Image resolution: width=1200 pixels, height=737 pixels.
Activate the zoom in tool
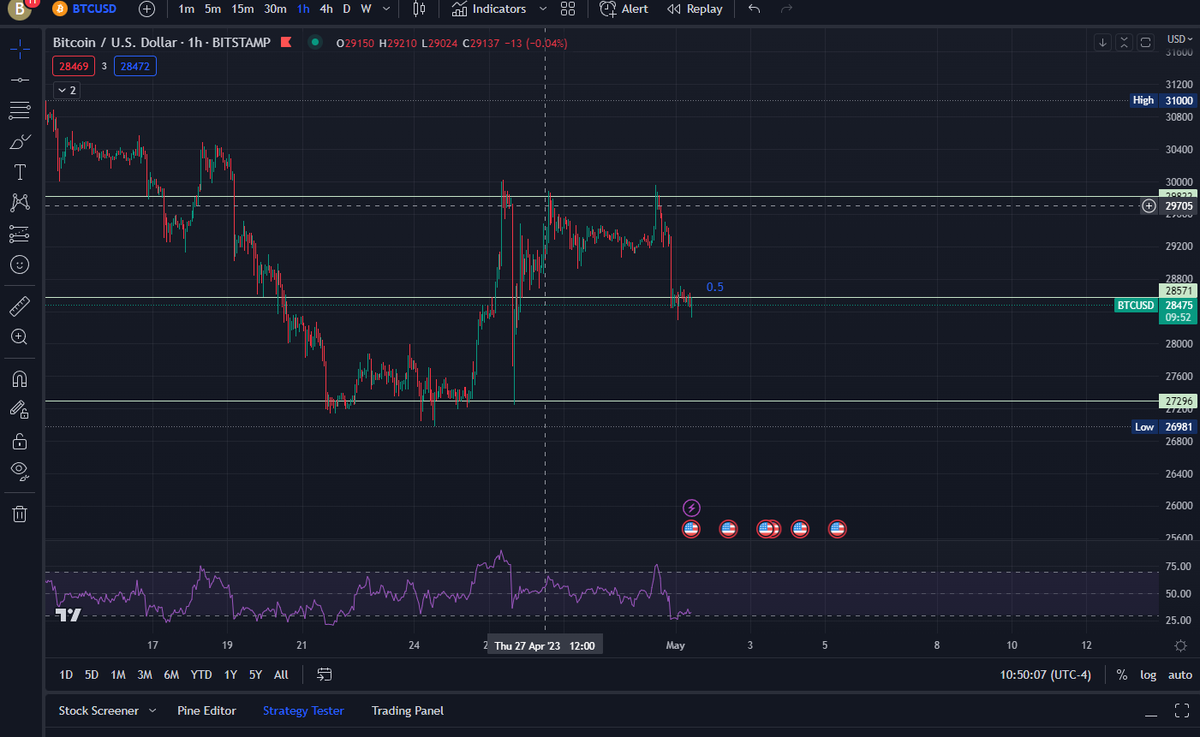pyautogui.click(x=19, y=337)
